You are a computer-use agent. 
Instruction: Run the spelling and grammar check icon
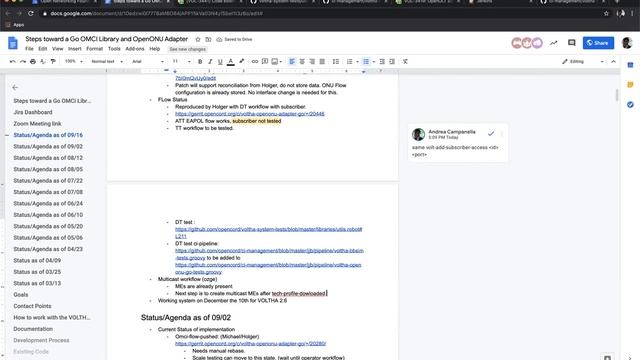(x=43, y=62)
